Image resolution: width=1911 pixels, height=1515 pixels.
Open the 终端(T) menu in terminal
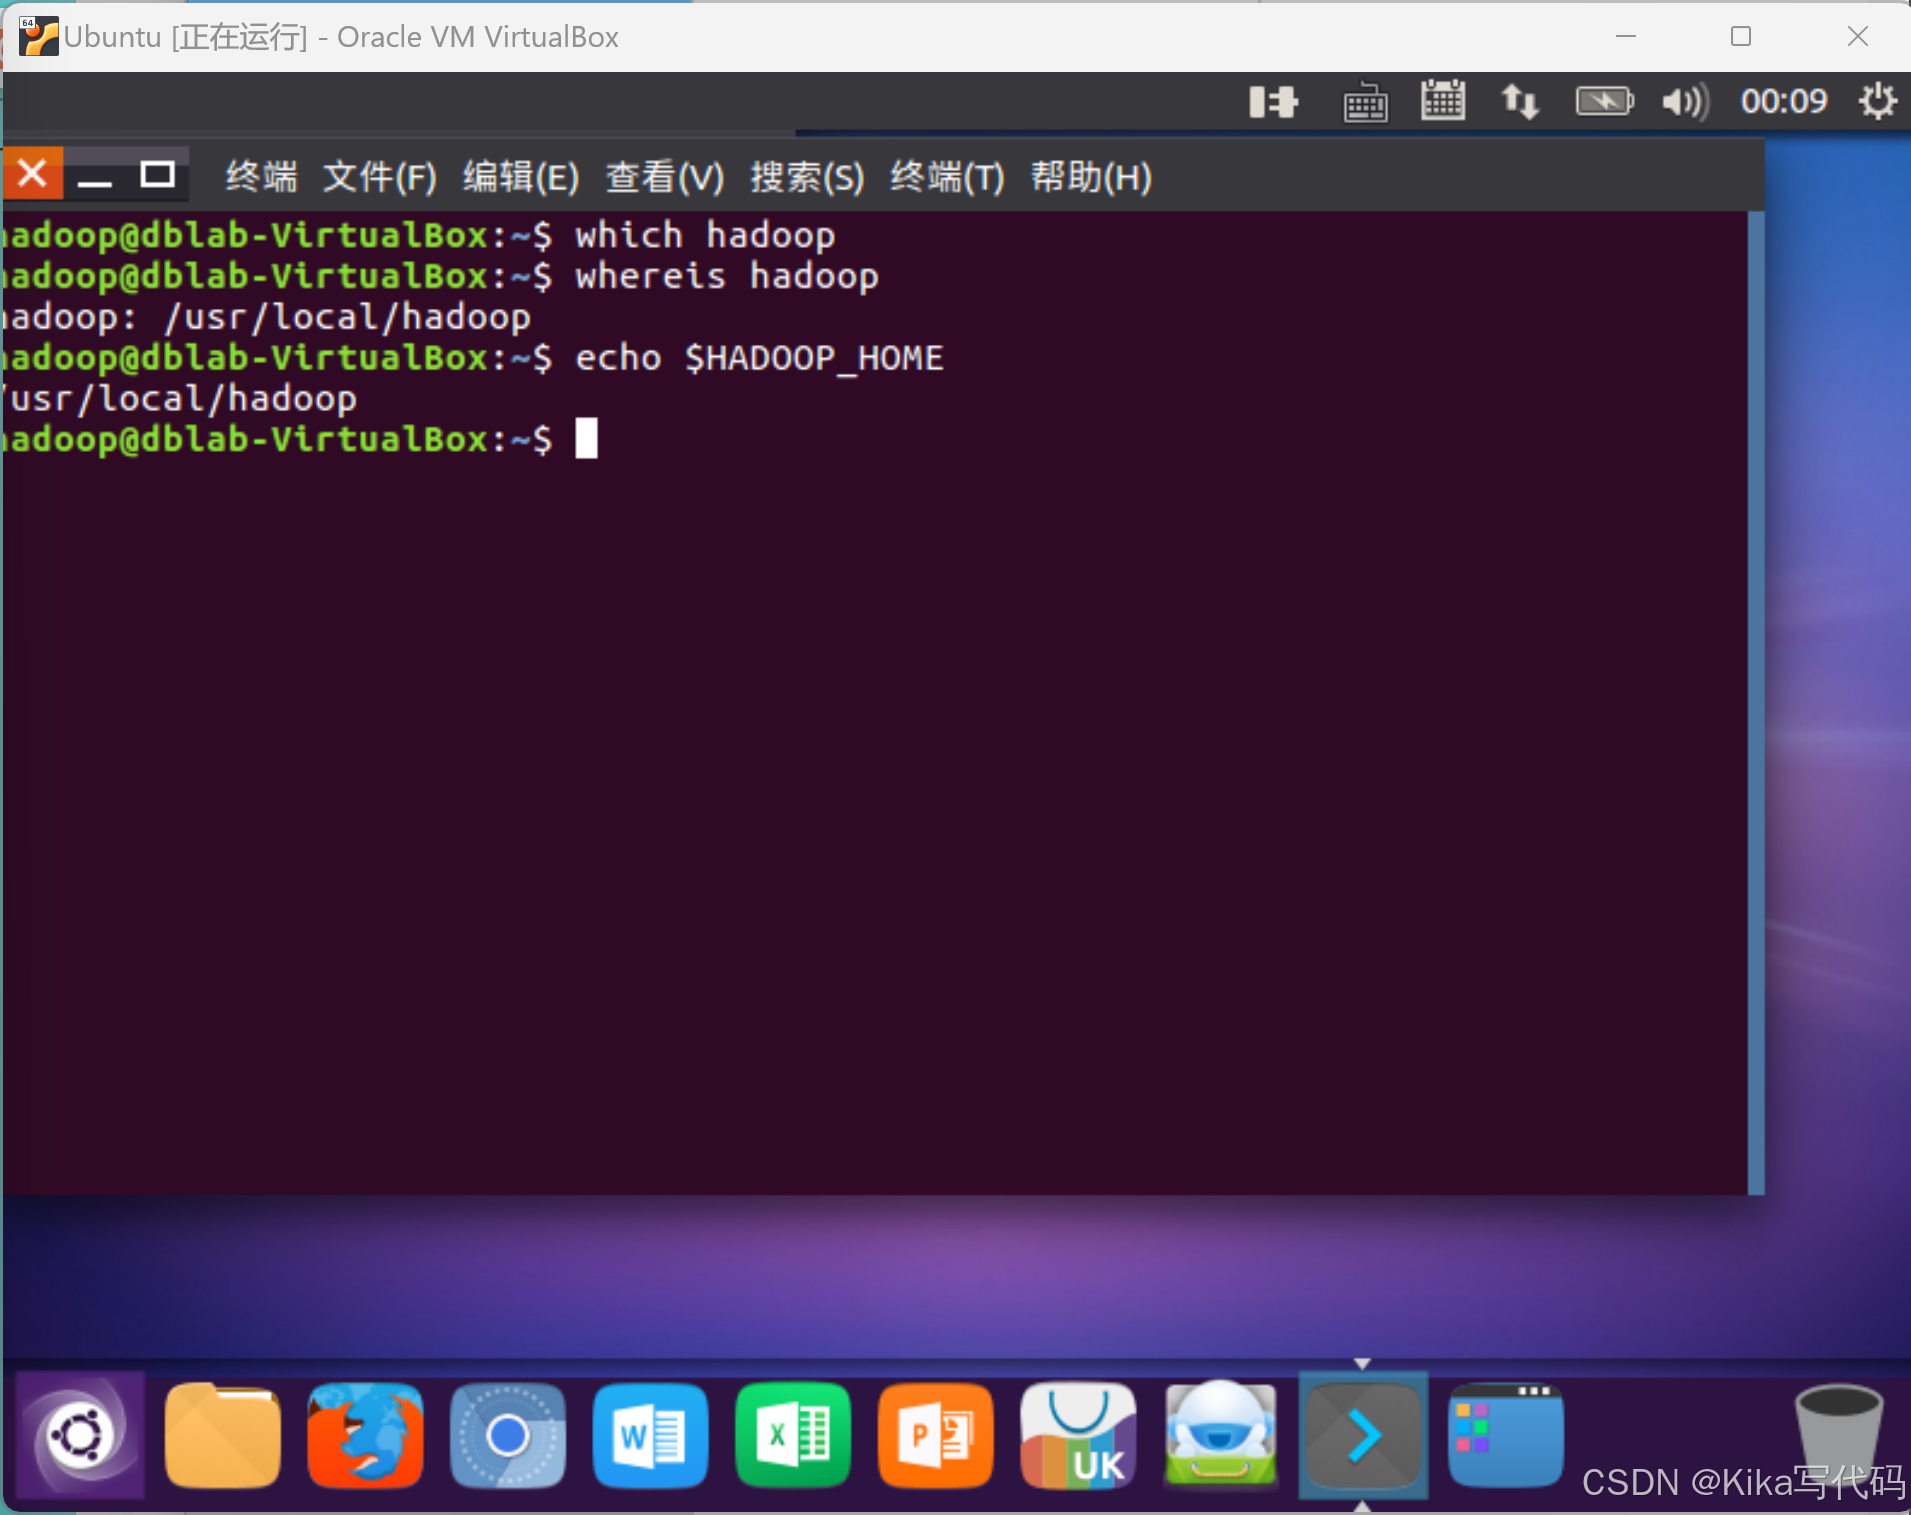click(x=948, y=177)
